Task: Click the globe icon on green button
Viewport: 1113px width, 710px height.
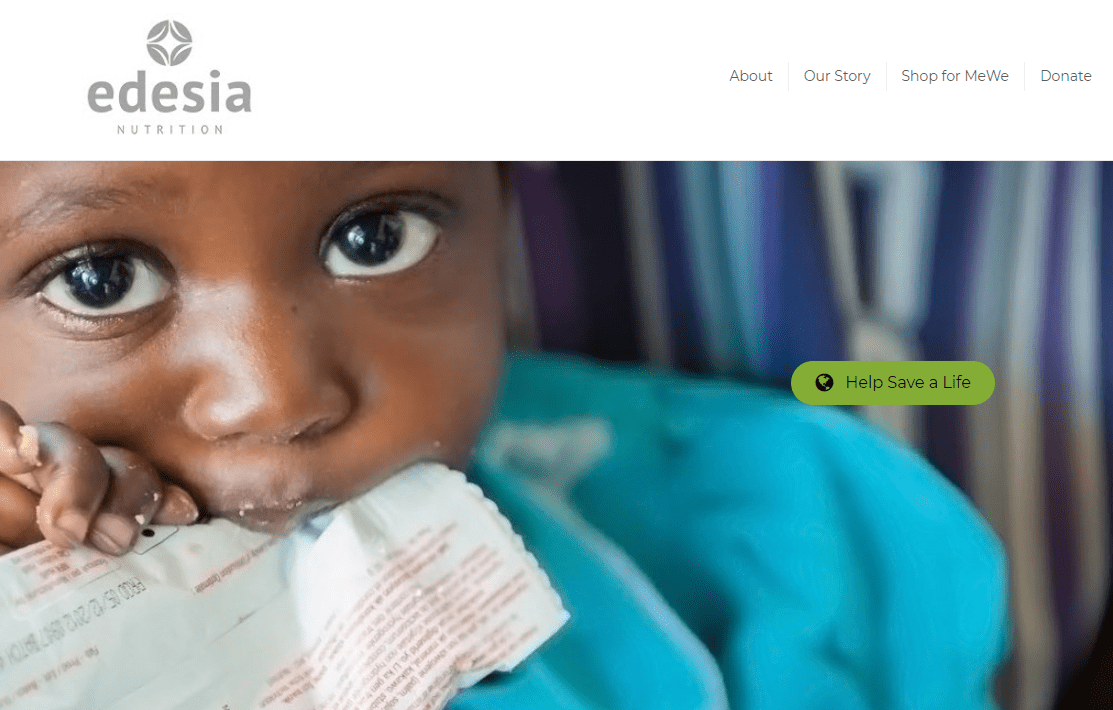Action: click(823, 383)
